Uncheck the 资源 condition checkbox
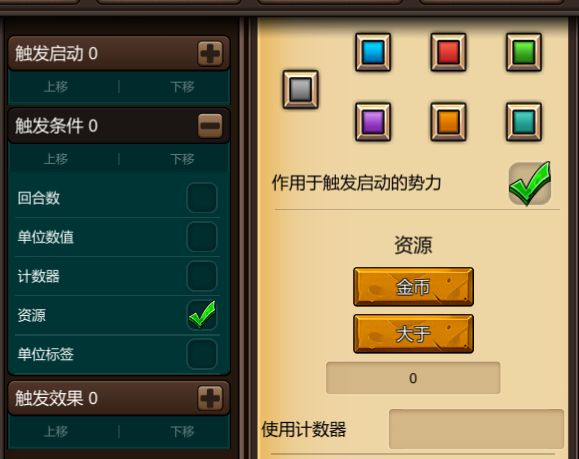This screenshot has width=579, height=459. tap(202, 315)
